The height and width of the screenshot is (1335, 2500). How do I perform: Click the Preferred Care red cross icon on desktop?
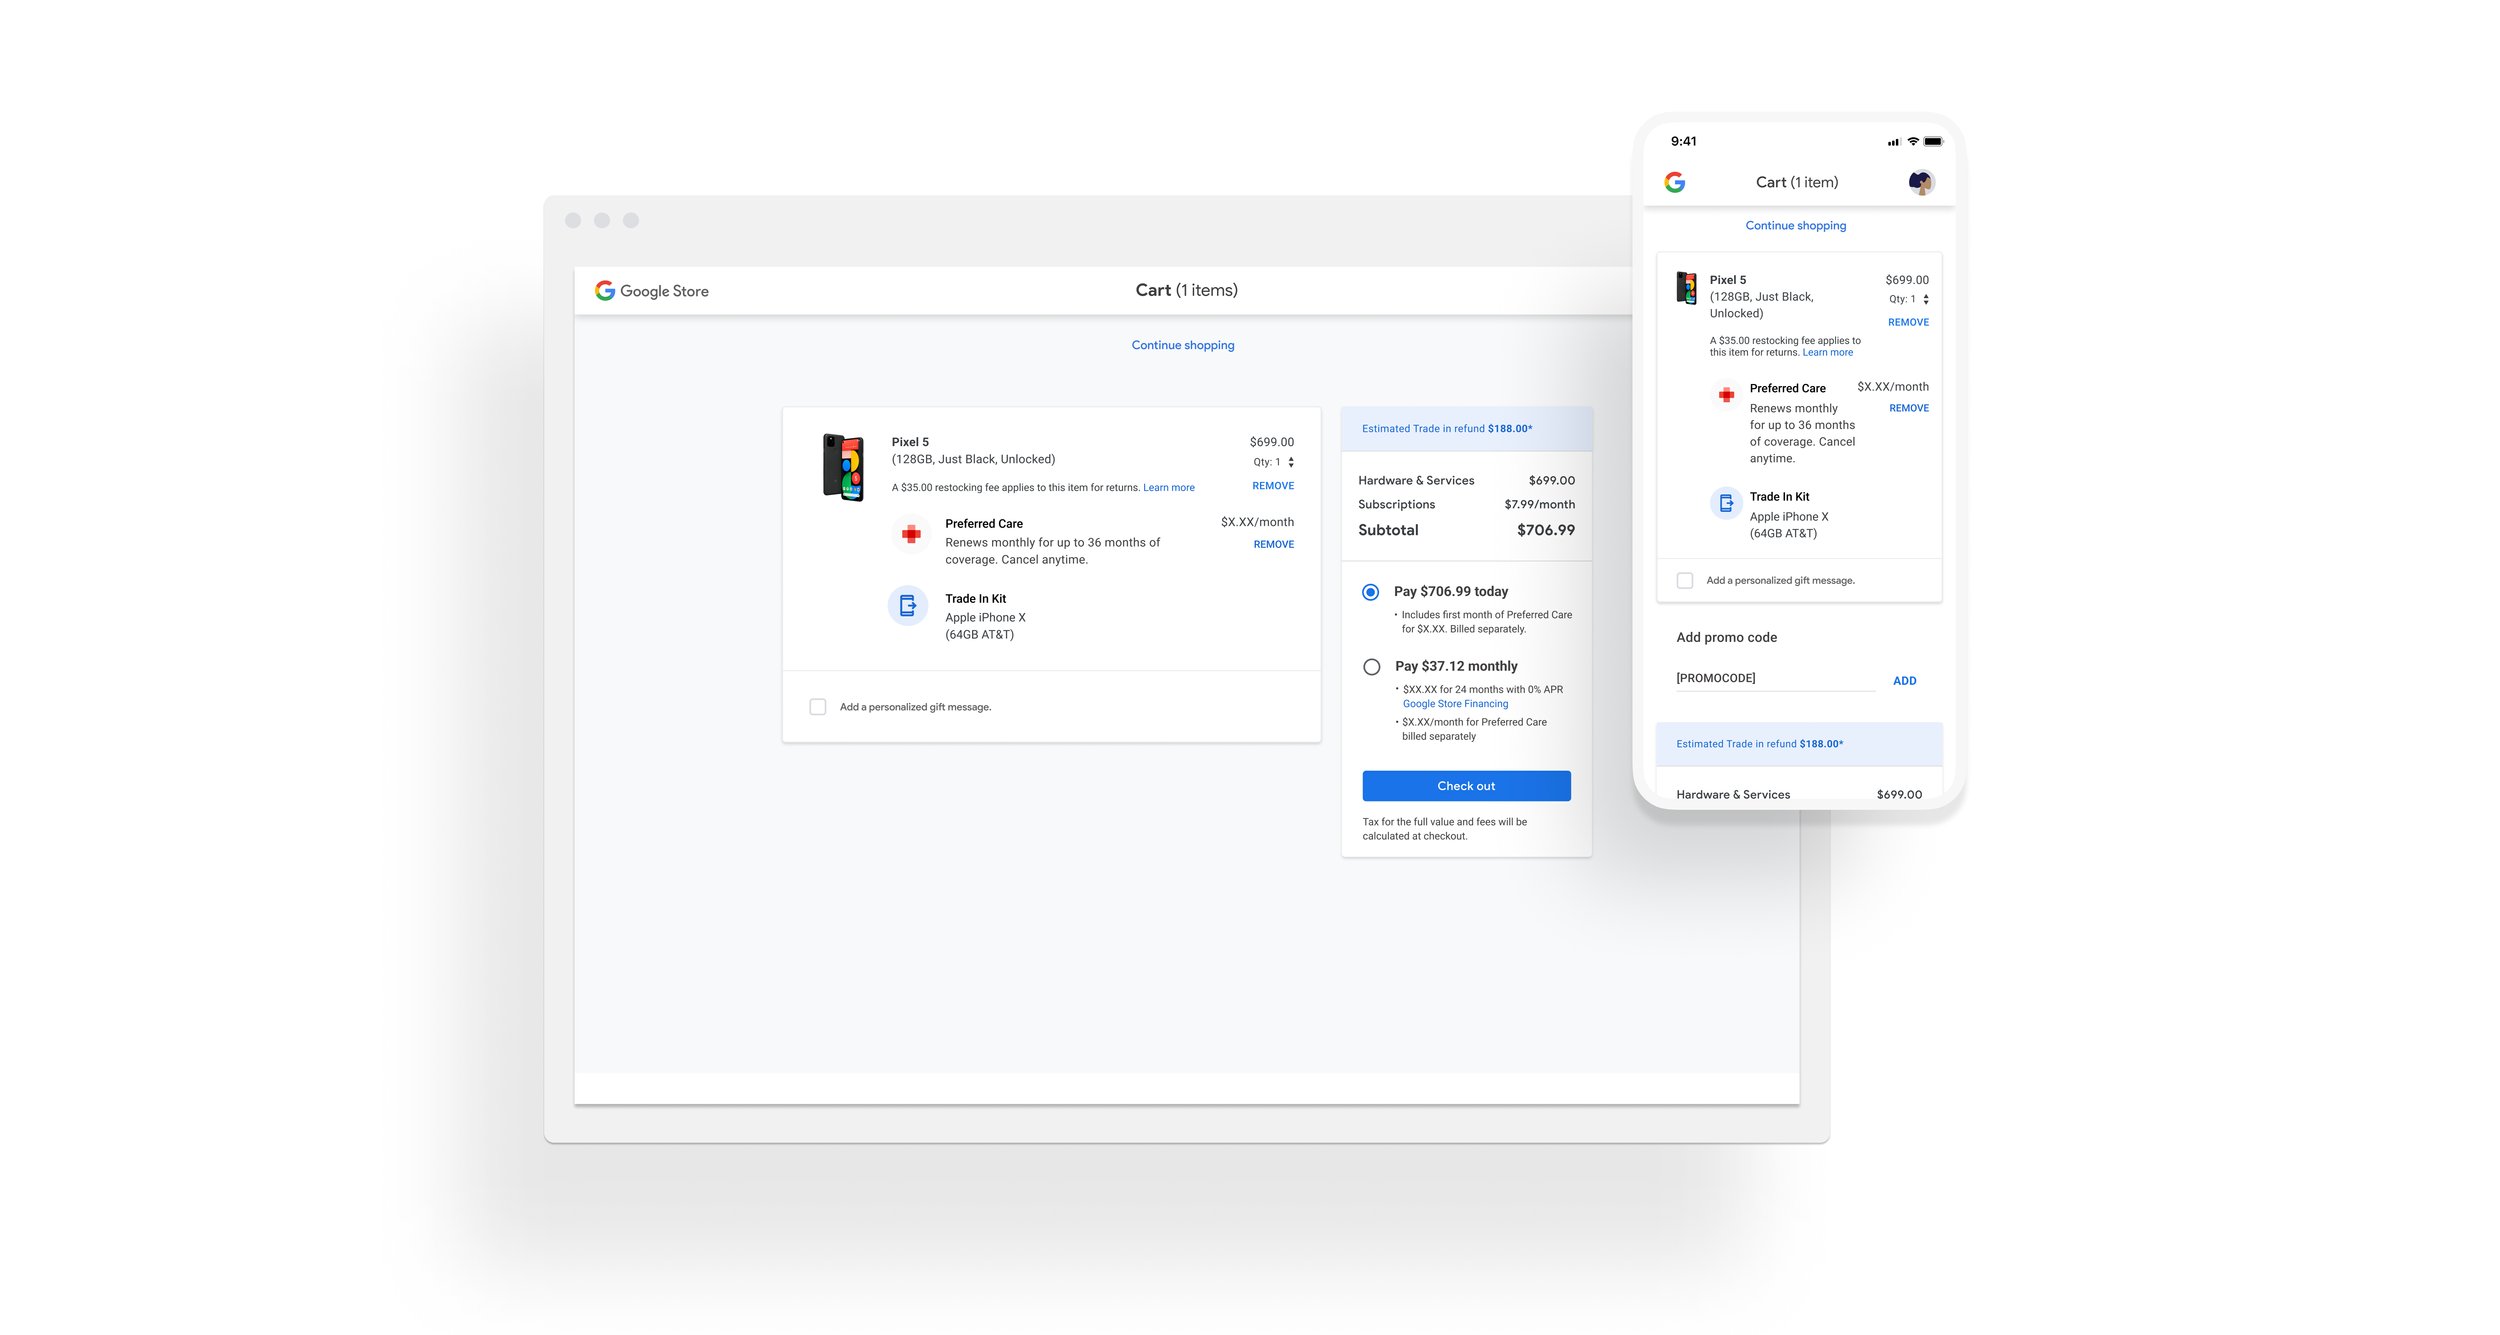click(x=911, y=534)
